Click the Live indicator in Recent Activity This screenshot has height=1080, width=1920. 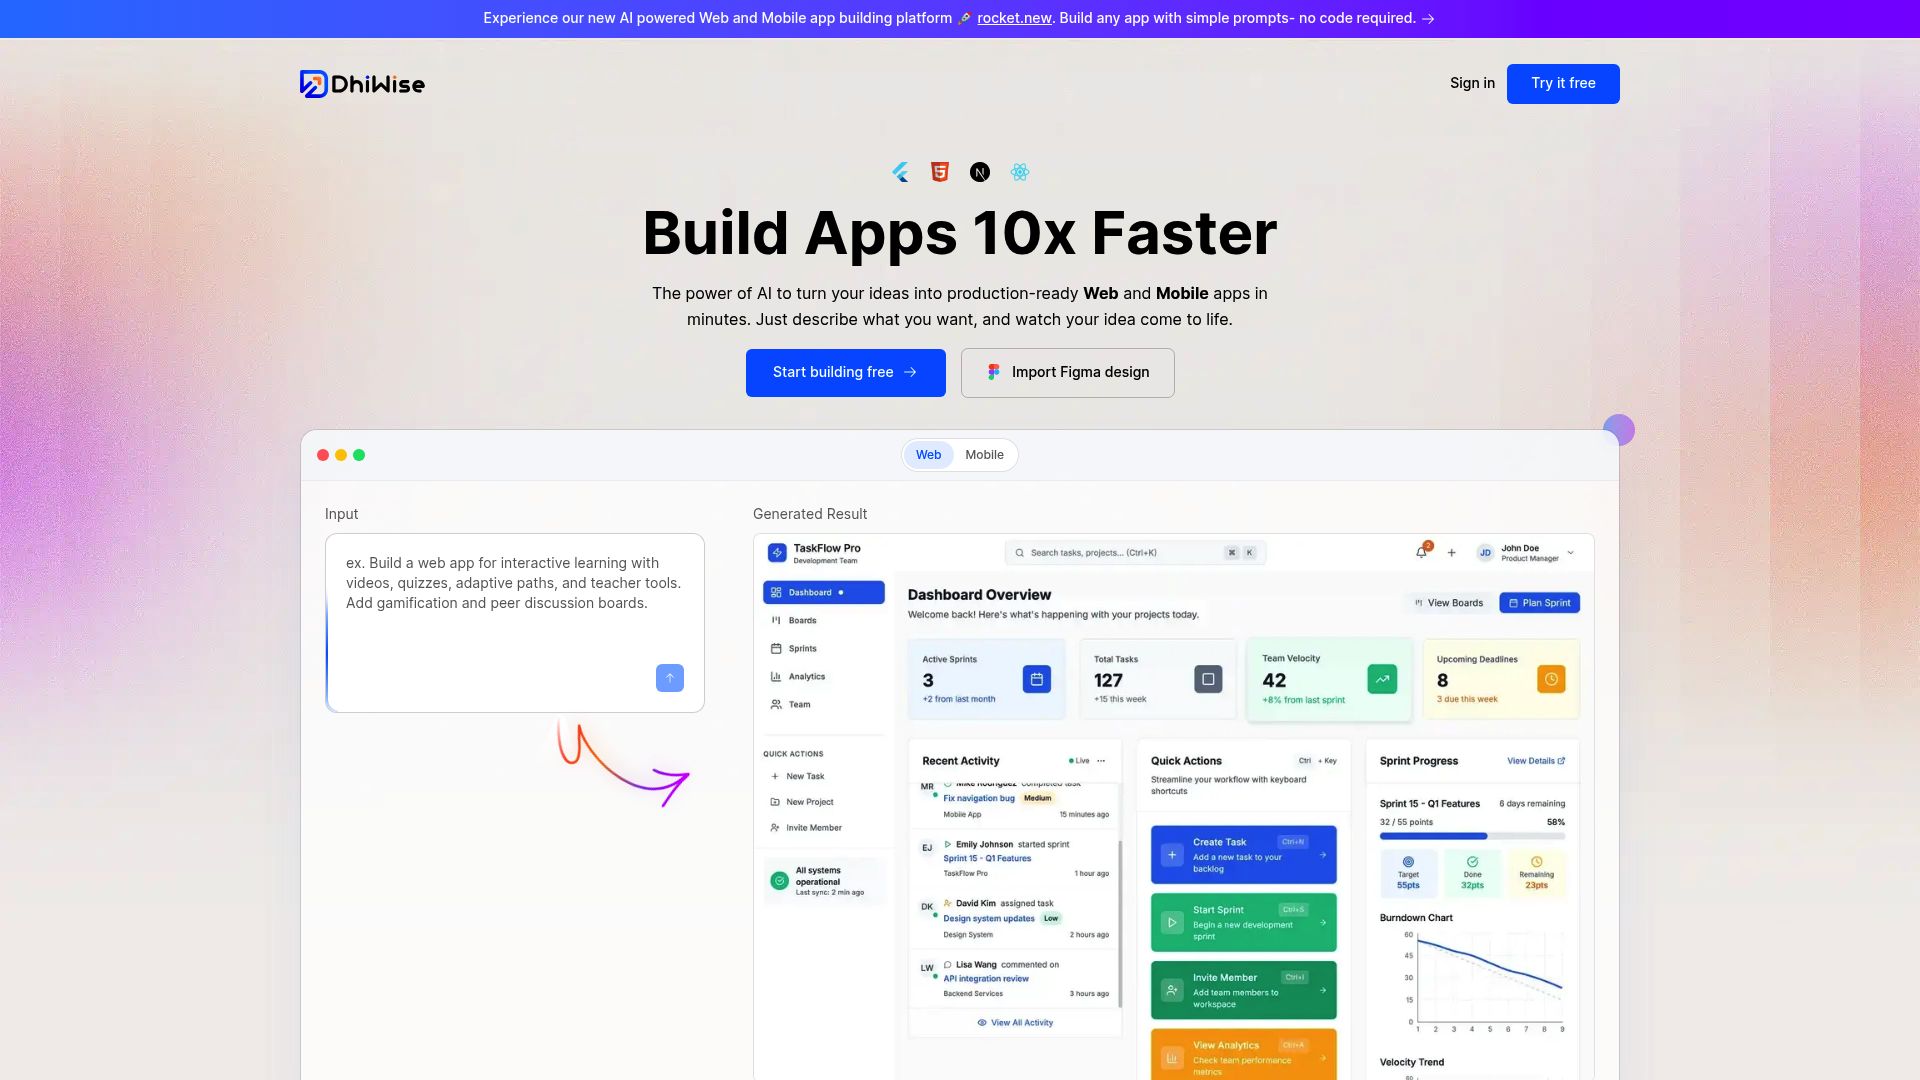pos(1079,761)
